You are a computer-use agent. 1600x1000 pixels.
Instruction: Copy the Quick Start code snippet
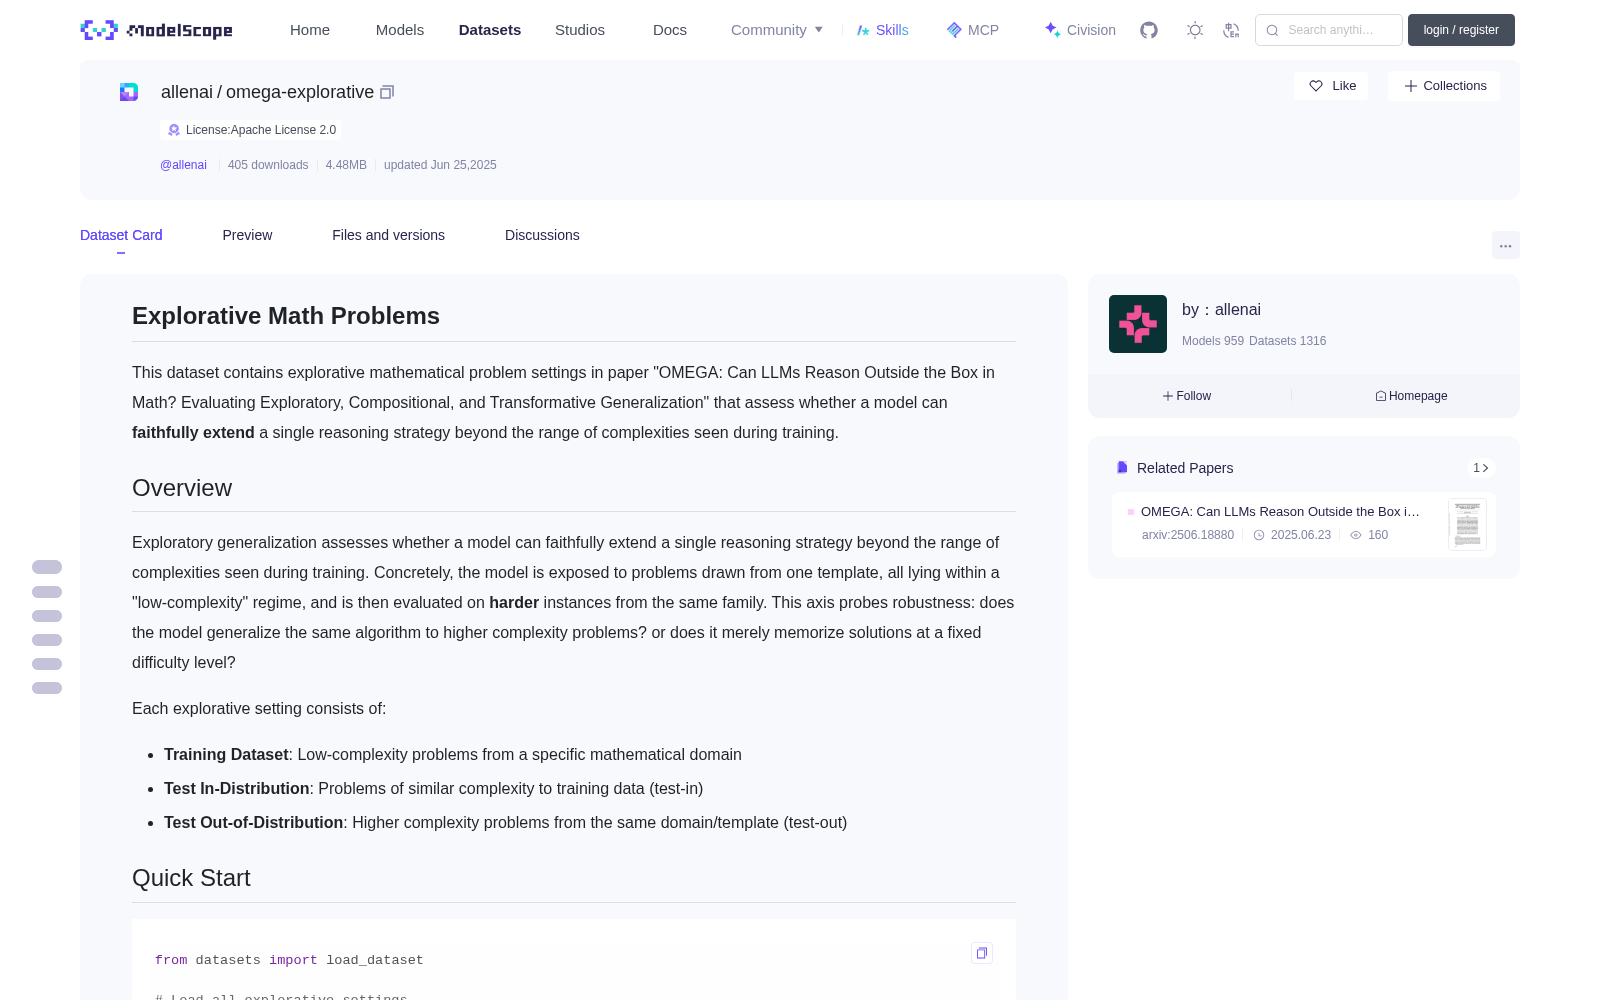tap(982, 953)
